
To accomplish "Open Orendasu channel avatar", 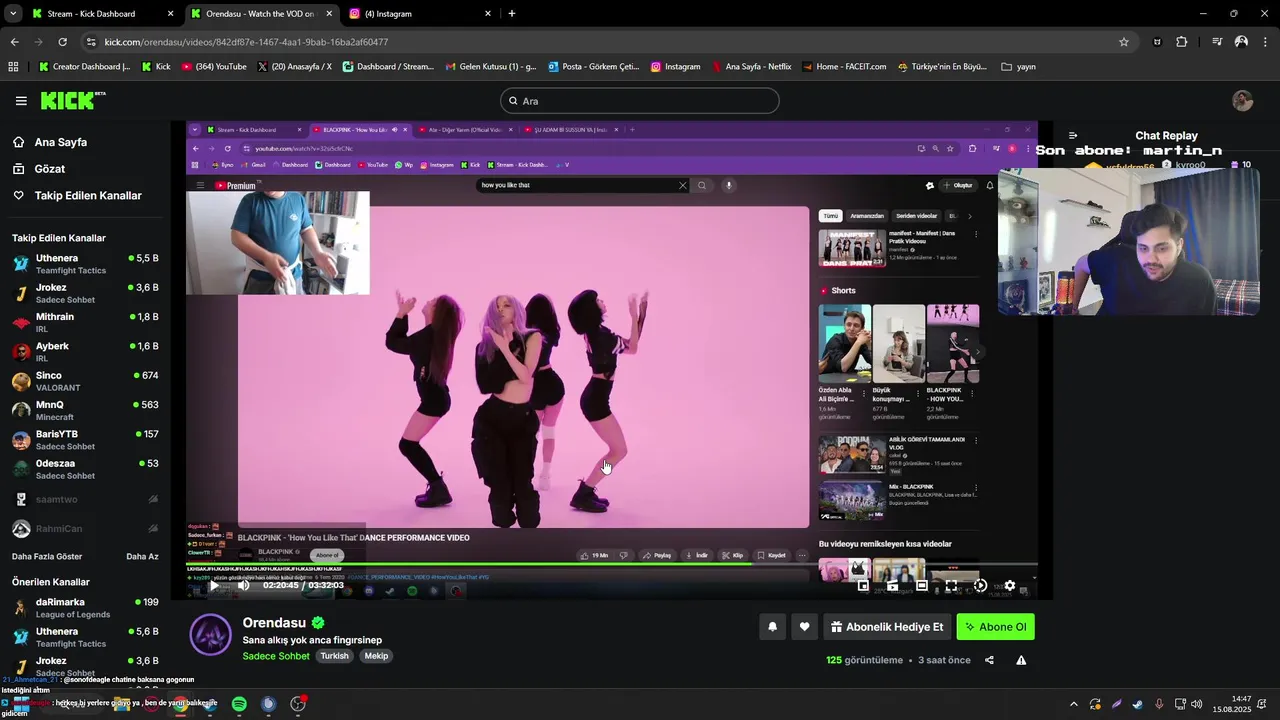I will point(211,635).
